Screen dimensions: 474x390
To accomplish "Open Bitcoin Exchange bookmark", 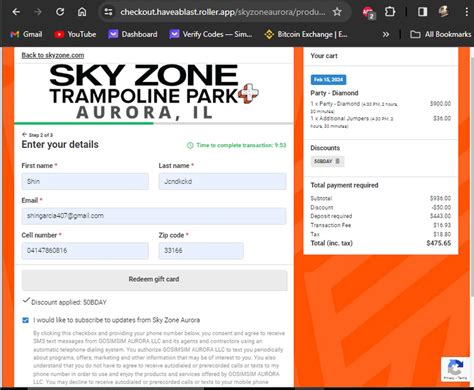I will click(x=306, y=34).
